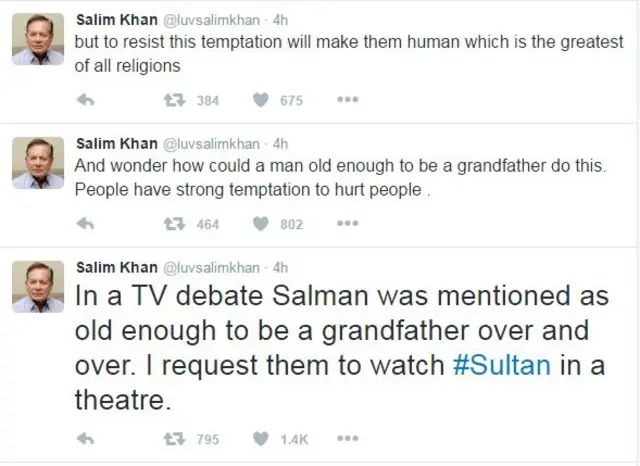
Task: Open more options on the 'greatest of all religions' tweet
Action: coord(347,100)
